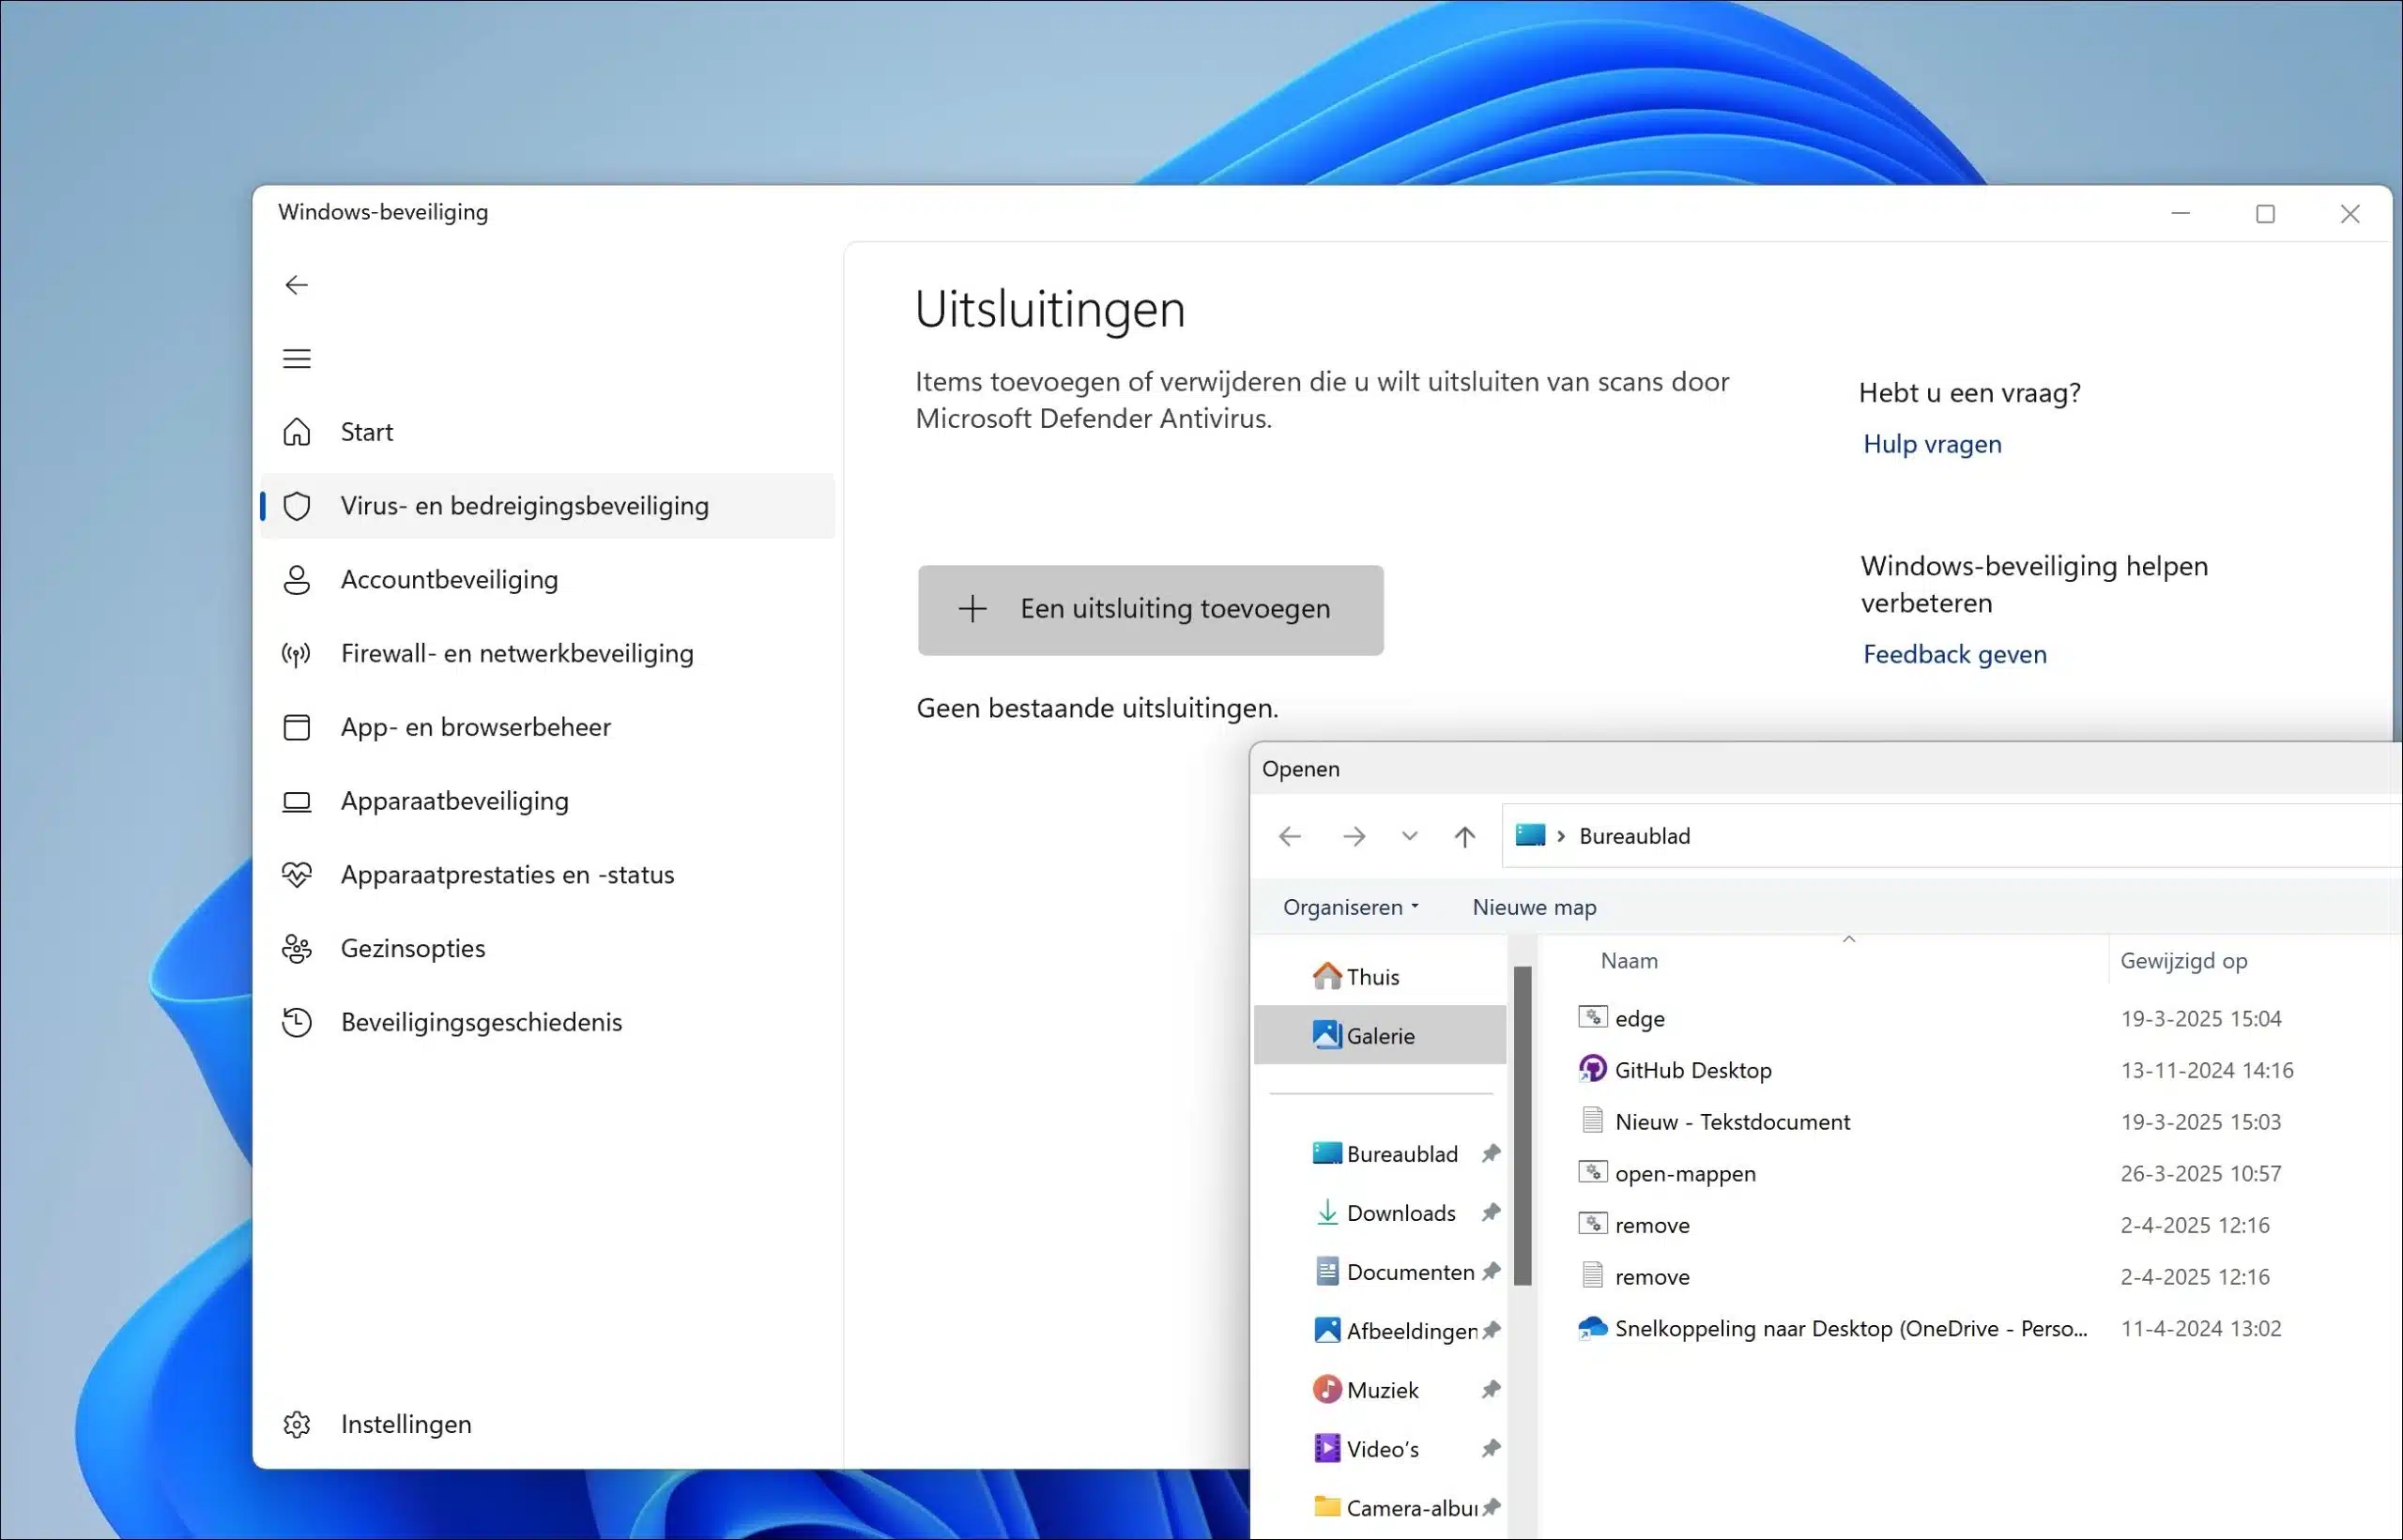Select Thuis in navigation pane
The height and width of the screenshot is (1540, 2403).
coord(1380,977)
